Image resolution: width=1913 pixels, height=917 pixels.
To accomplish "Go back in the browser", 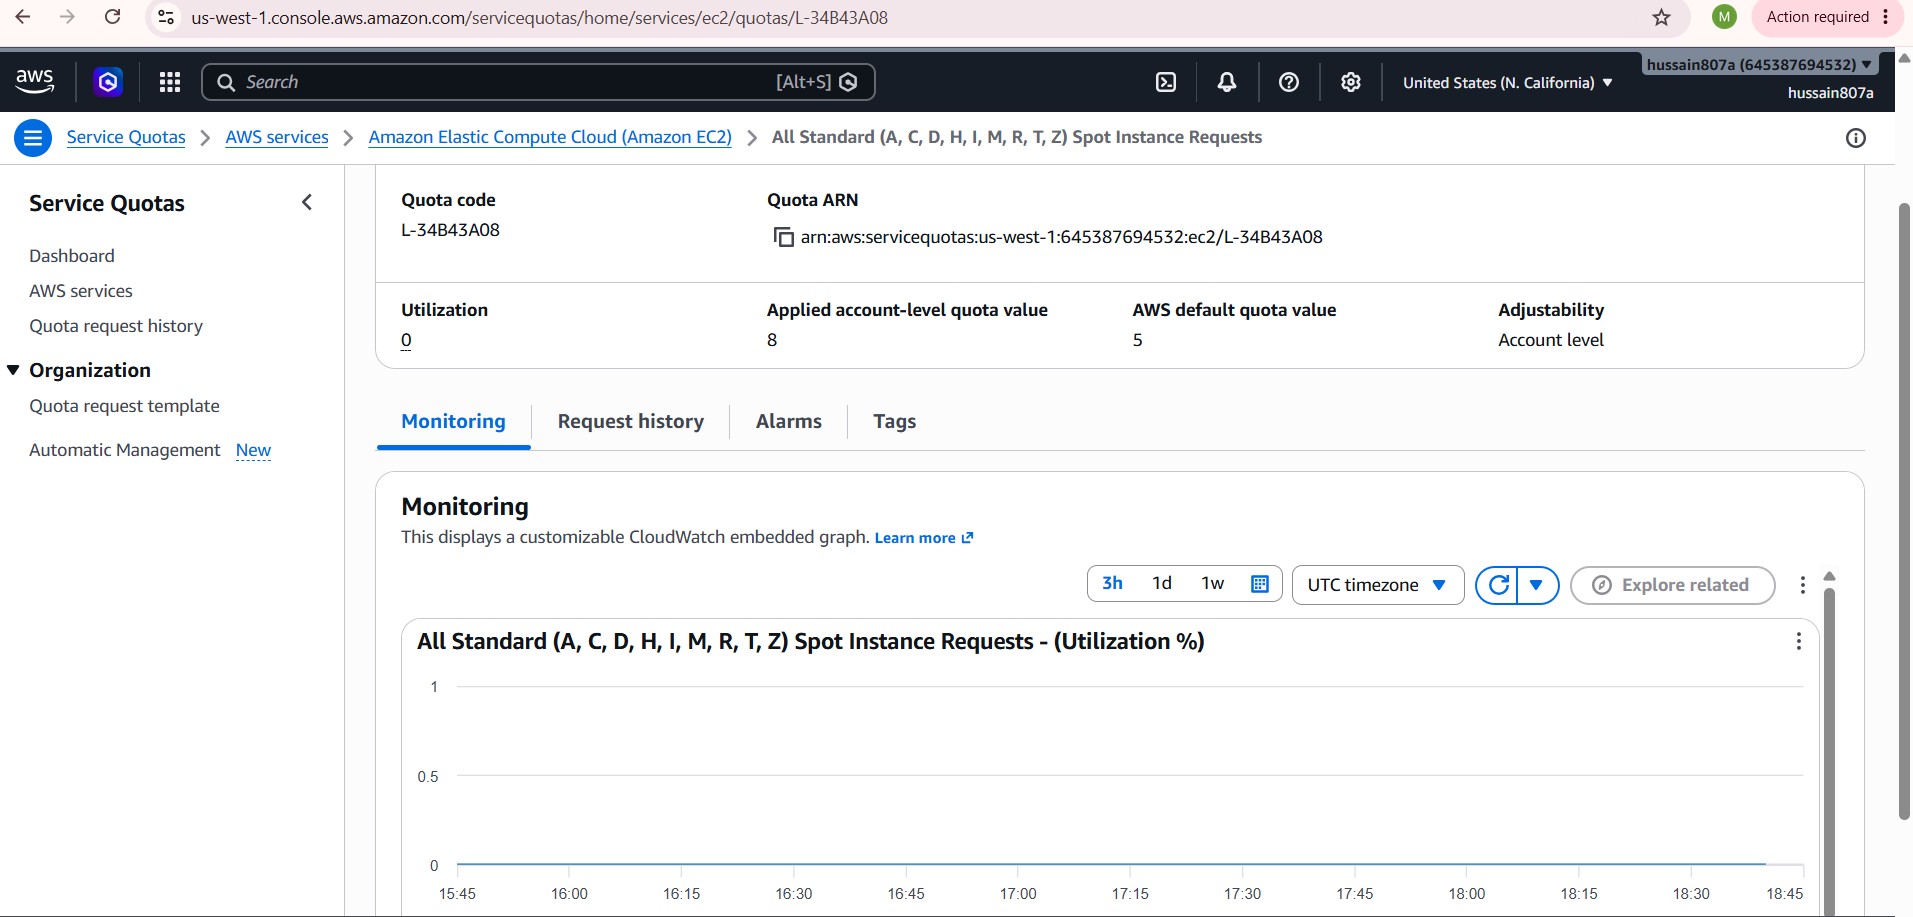I will (23, 17).
